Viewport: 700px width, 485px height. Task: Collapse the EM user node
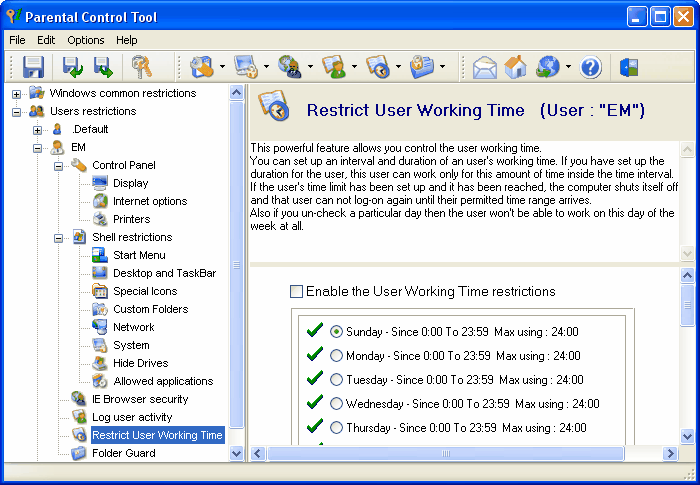38,148
